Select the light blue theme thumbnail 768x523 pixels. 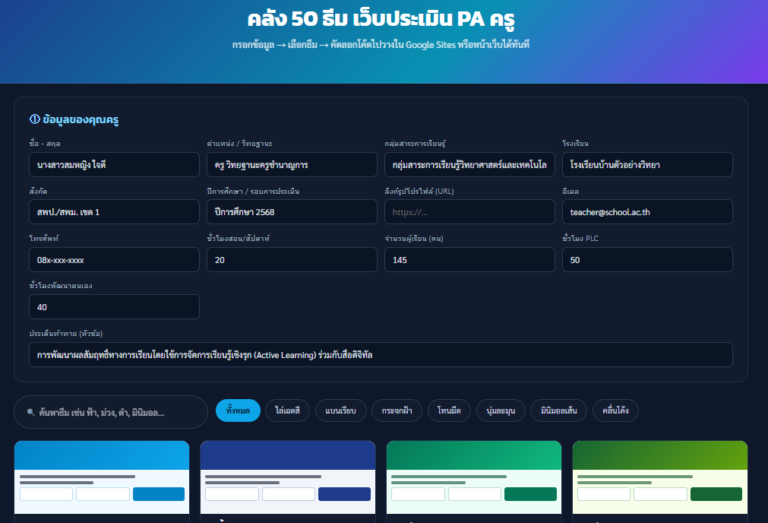pos(102,477)
